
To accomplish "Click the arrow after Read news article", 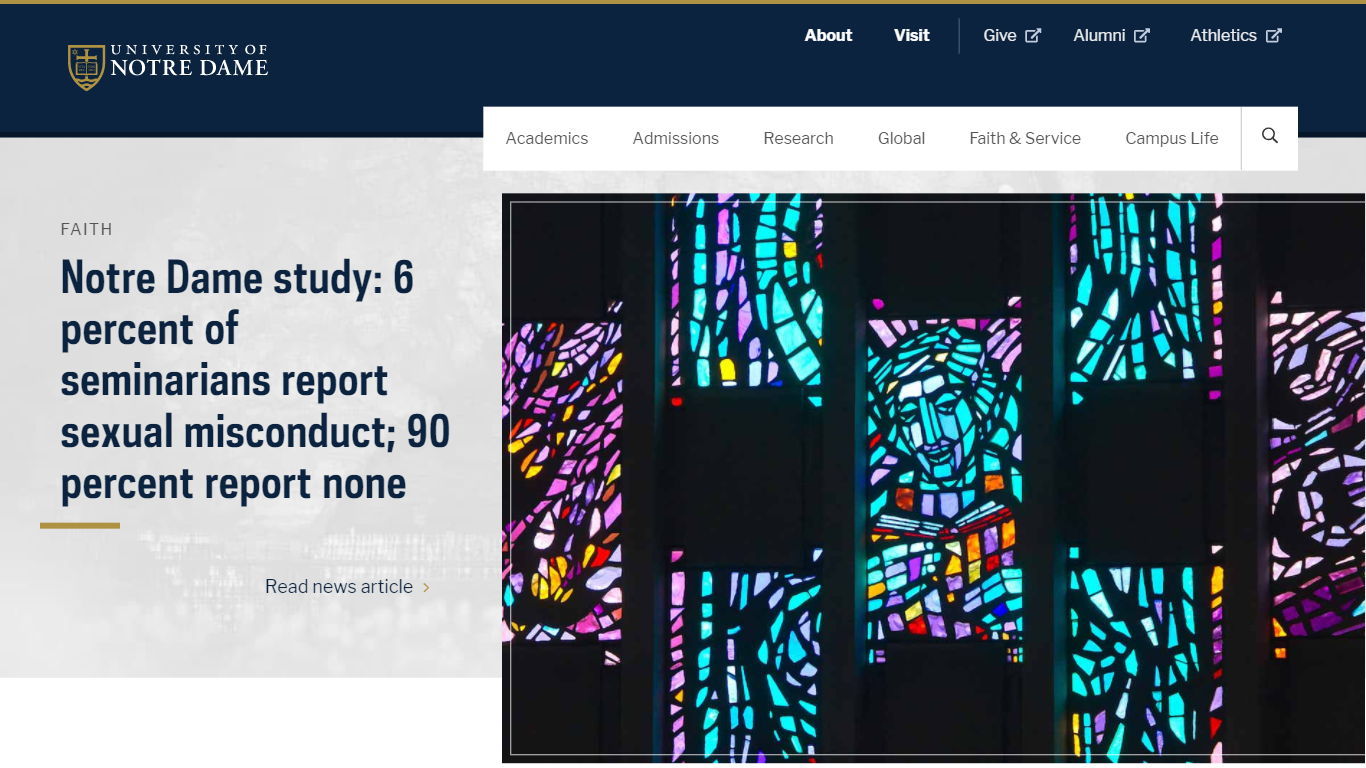I will coord(426,587).
